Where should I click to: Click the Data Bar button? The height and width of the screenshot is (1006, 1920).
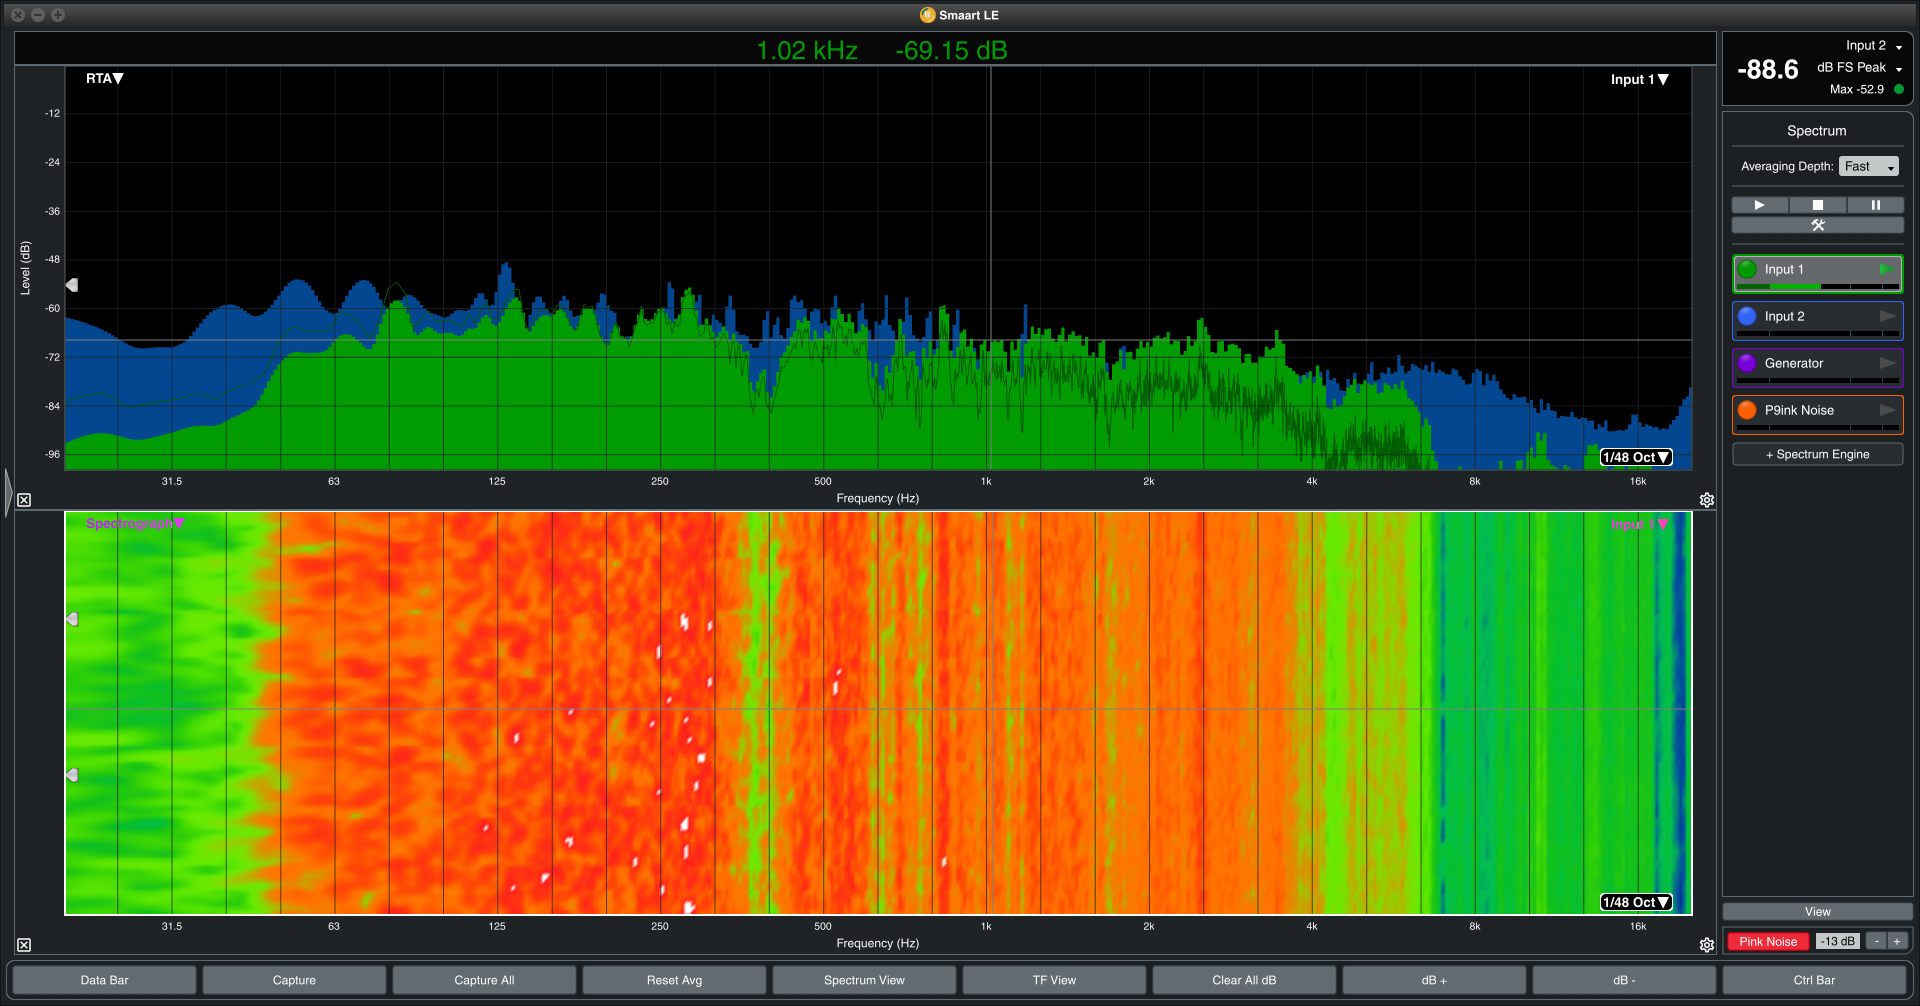104,980
